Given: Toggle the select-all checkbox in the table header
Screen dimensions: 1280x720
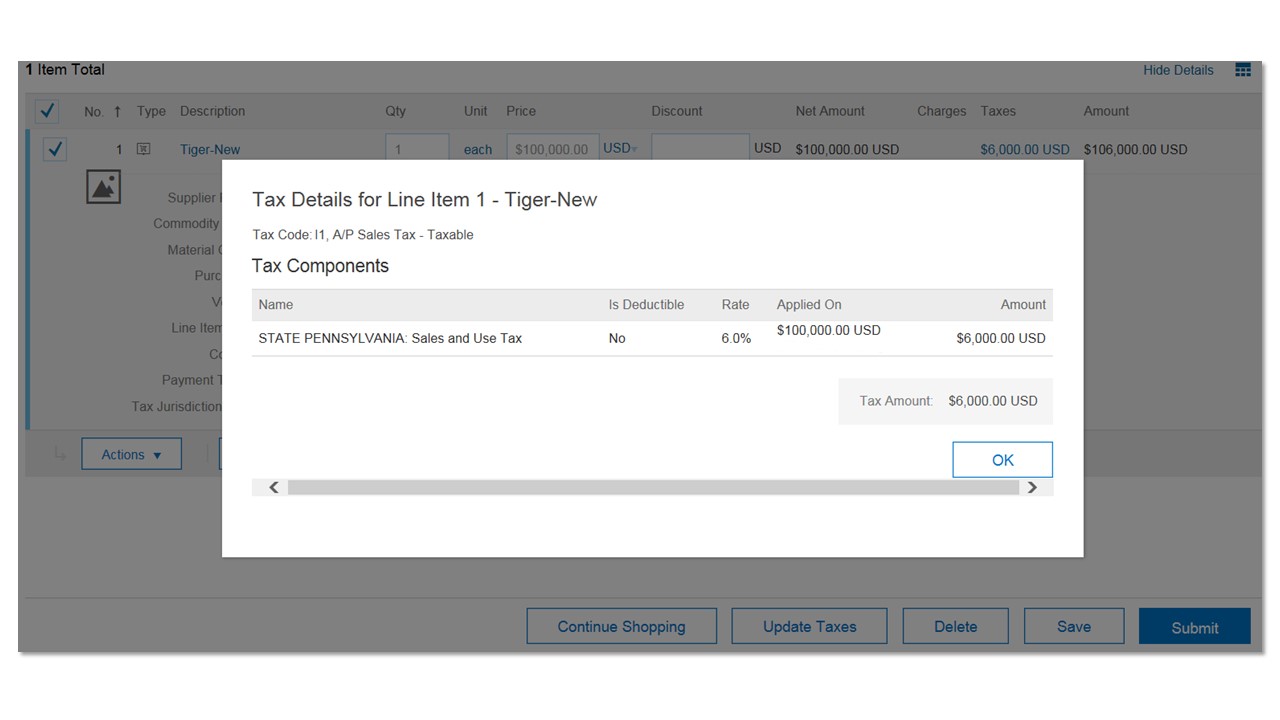Looking at the screenshot, I should [47, 111].
